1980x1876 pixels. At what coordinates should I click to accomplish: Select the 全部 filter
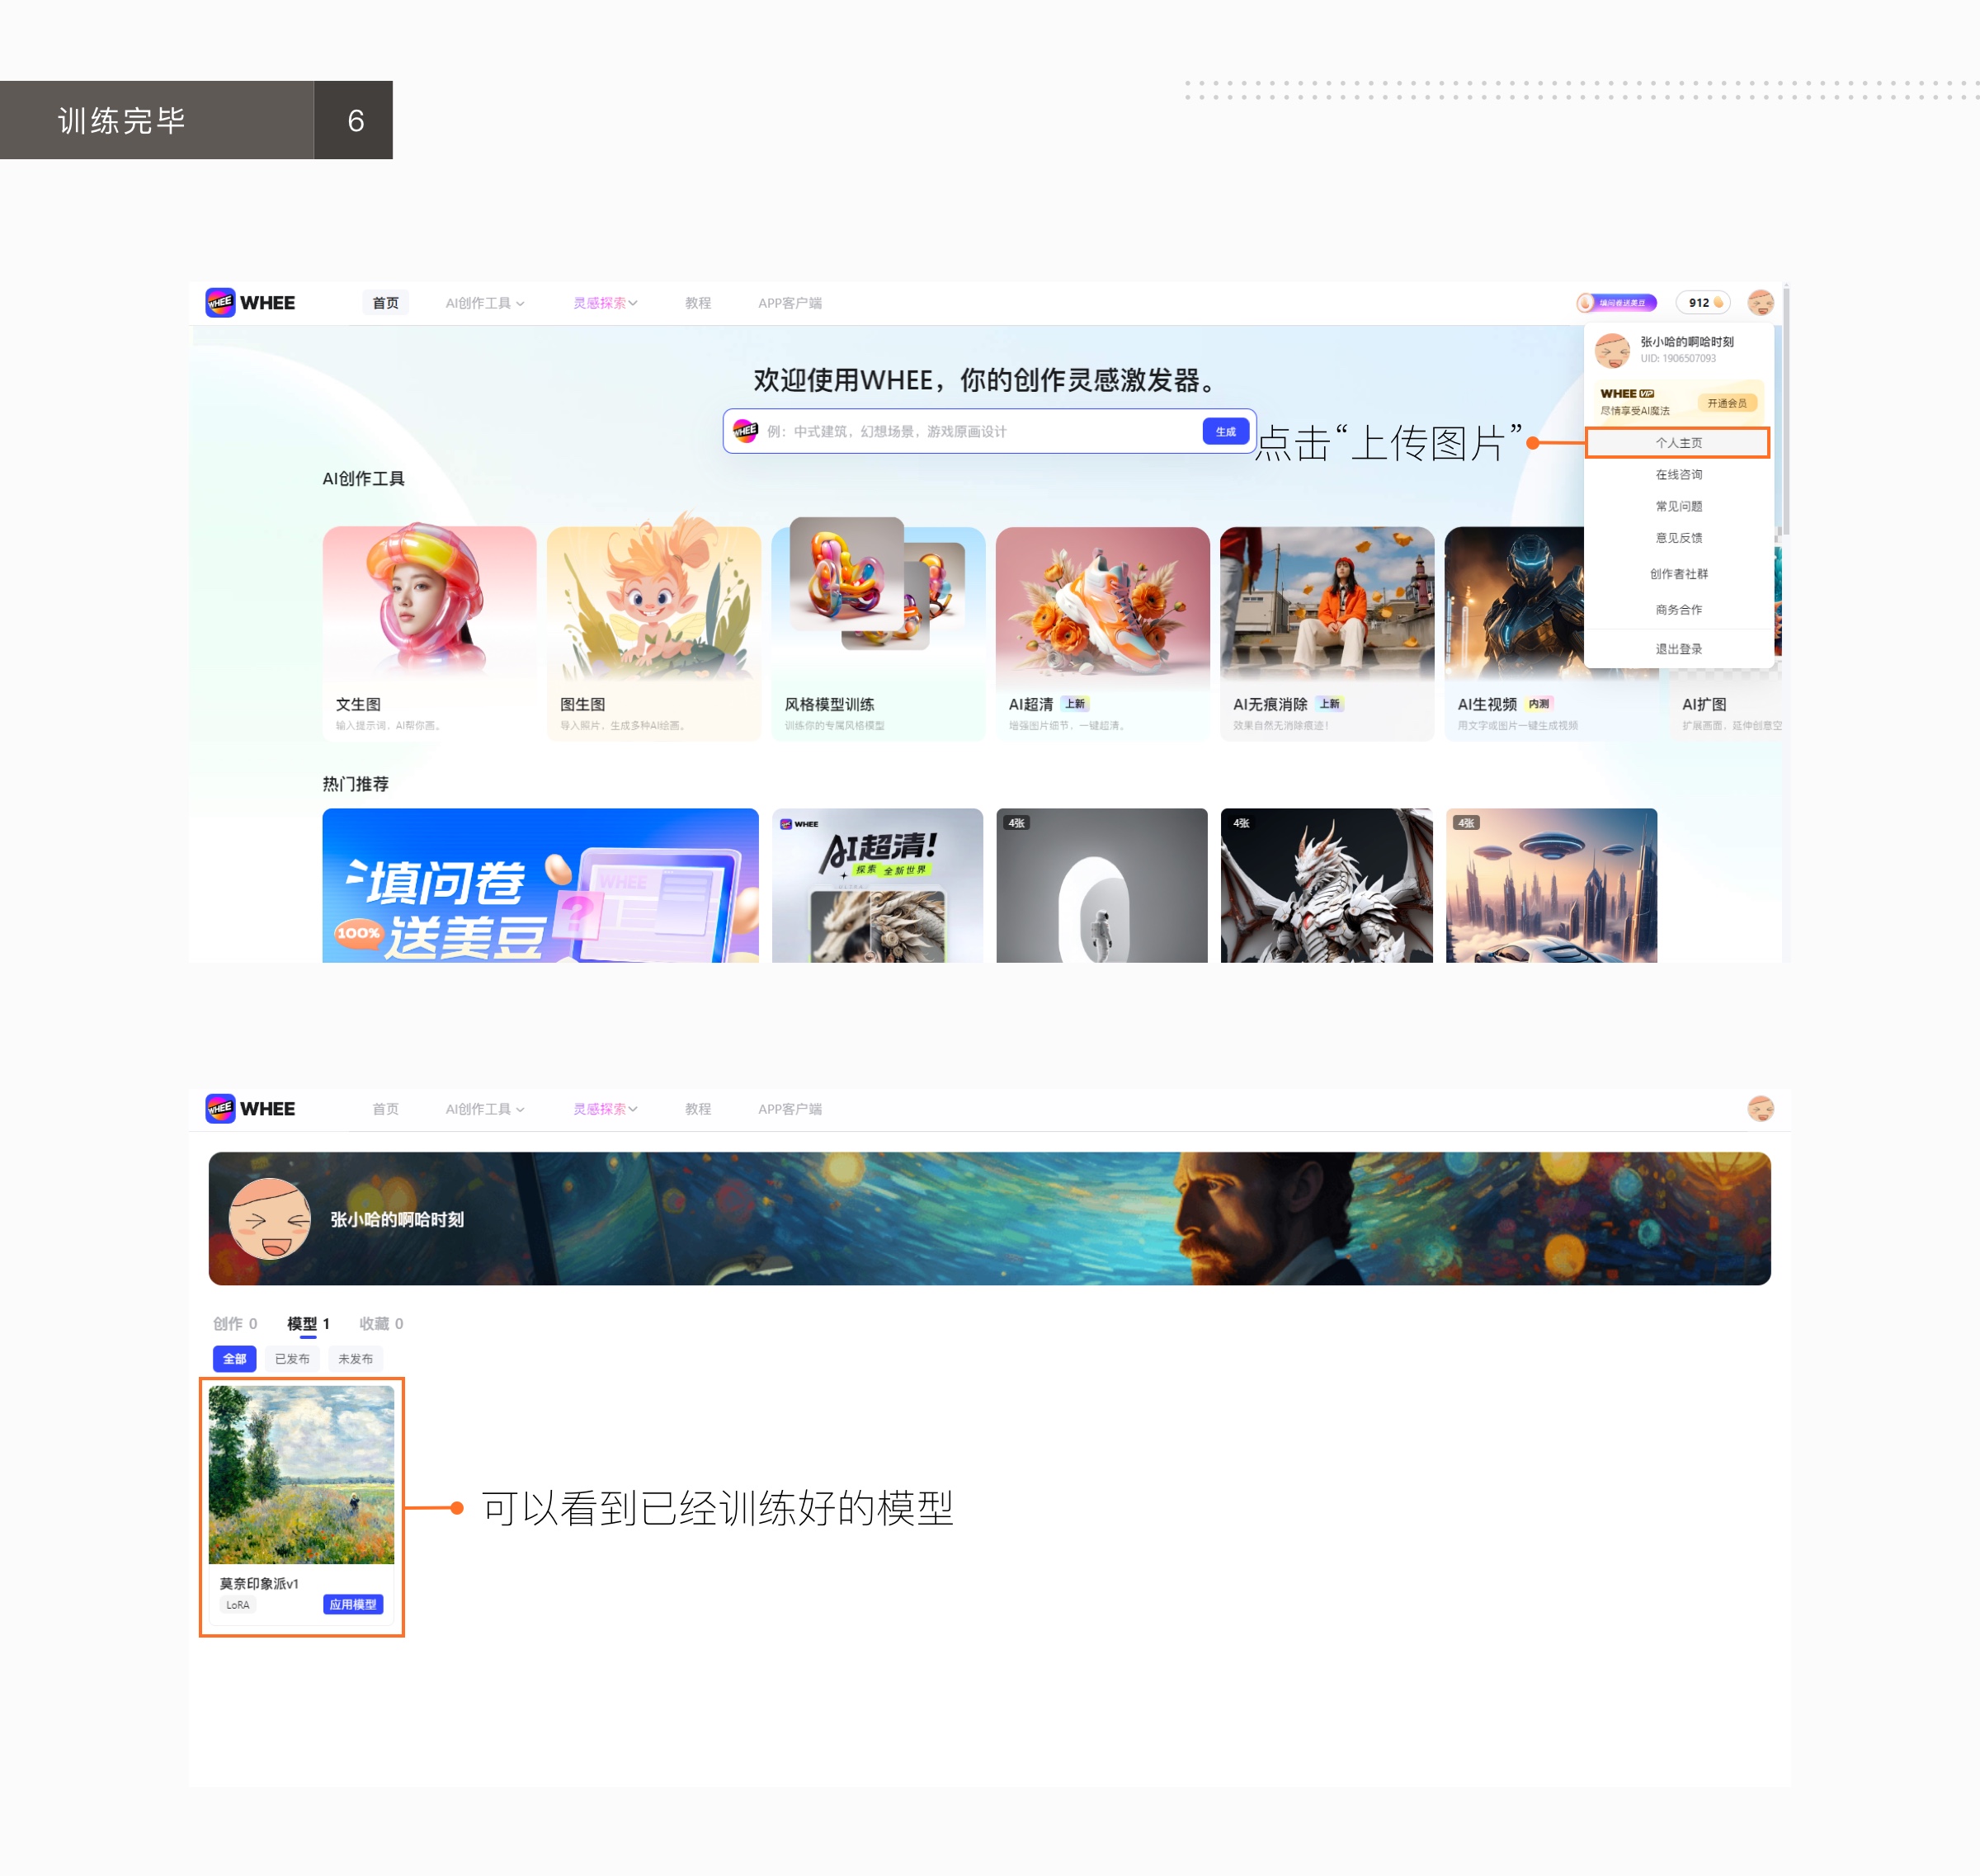pyautogui.click(x=234, y=1358)
